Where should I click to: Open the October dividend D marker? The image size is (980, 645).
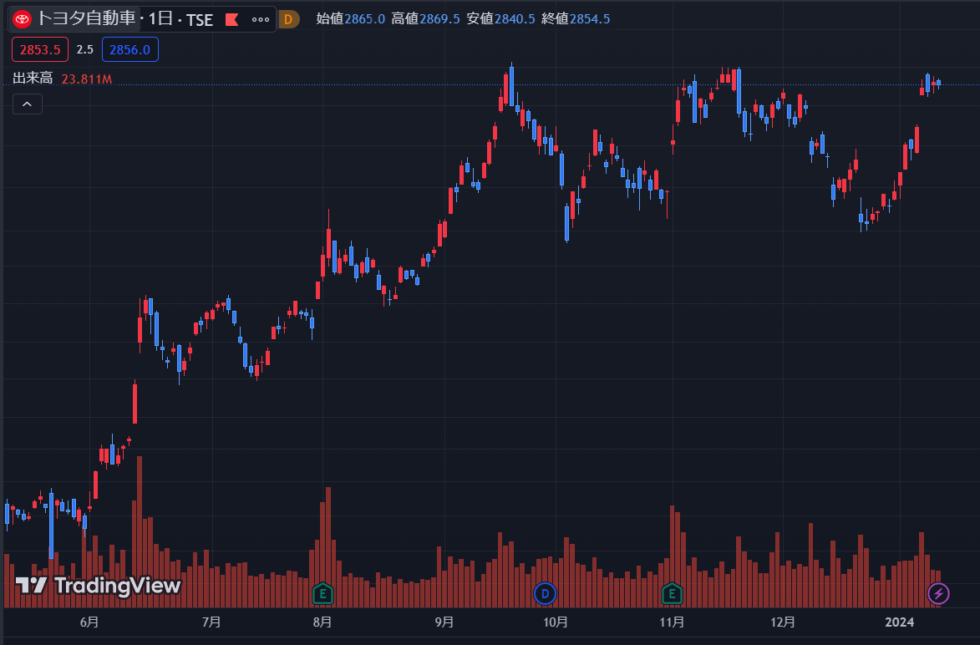coord(545,593)
